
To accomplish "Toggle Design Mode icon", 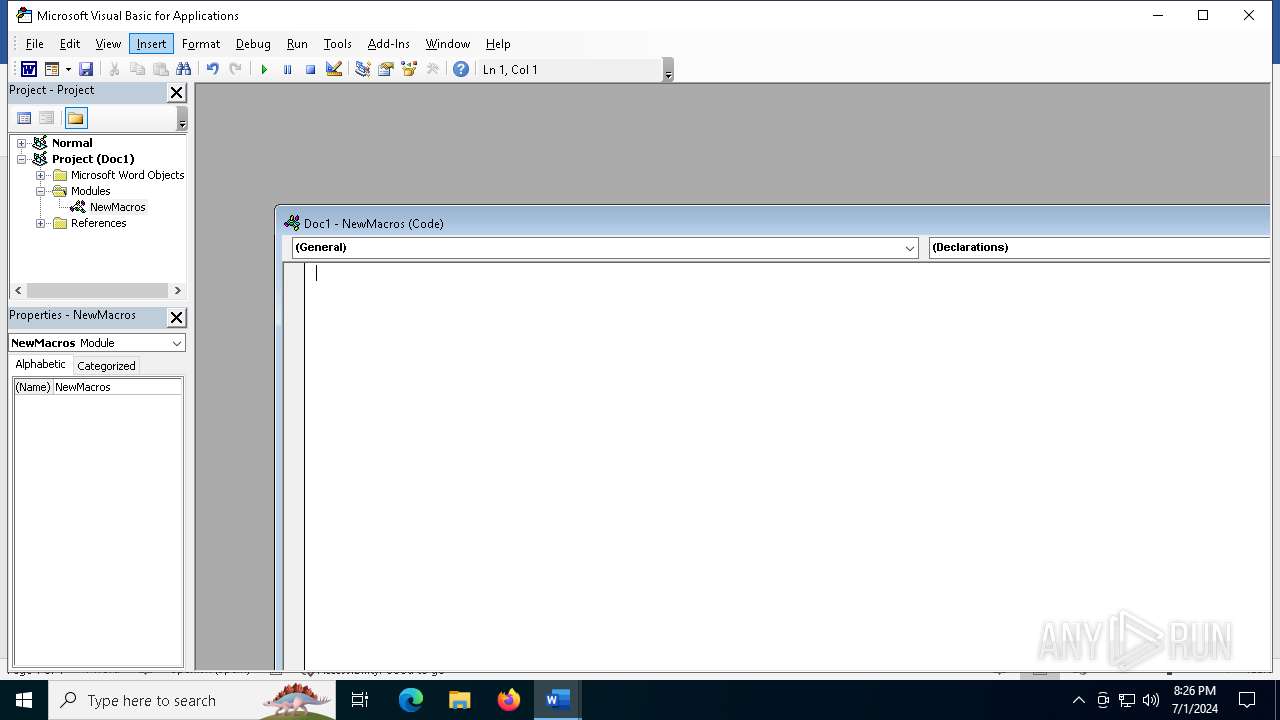I will pos(334,69).
